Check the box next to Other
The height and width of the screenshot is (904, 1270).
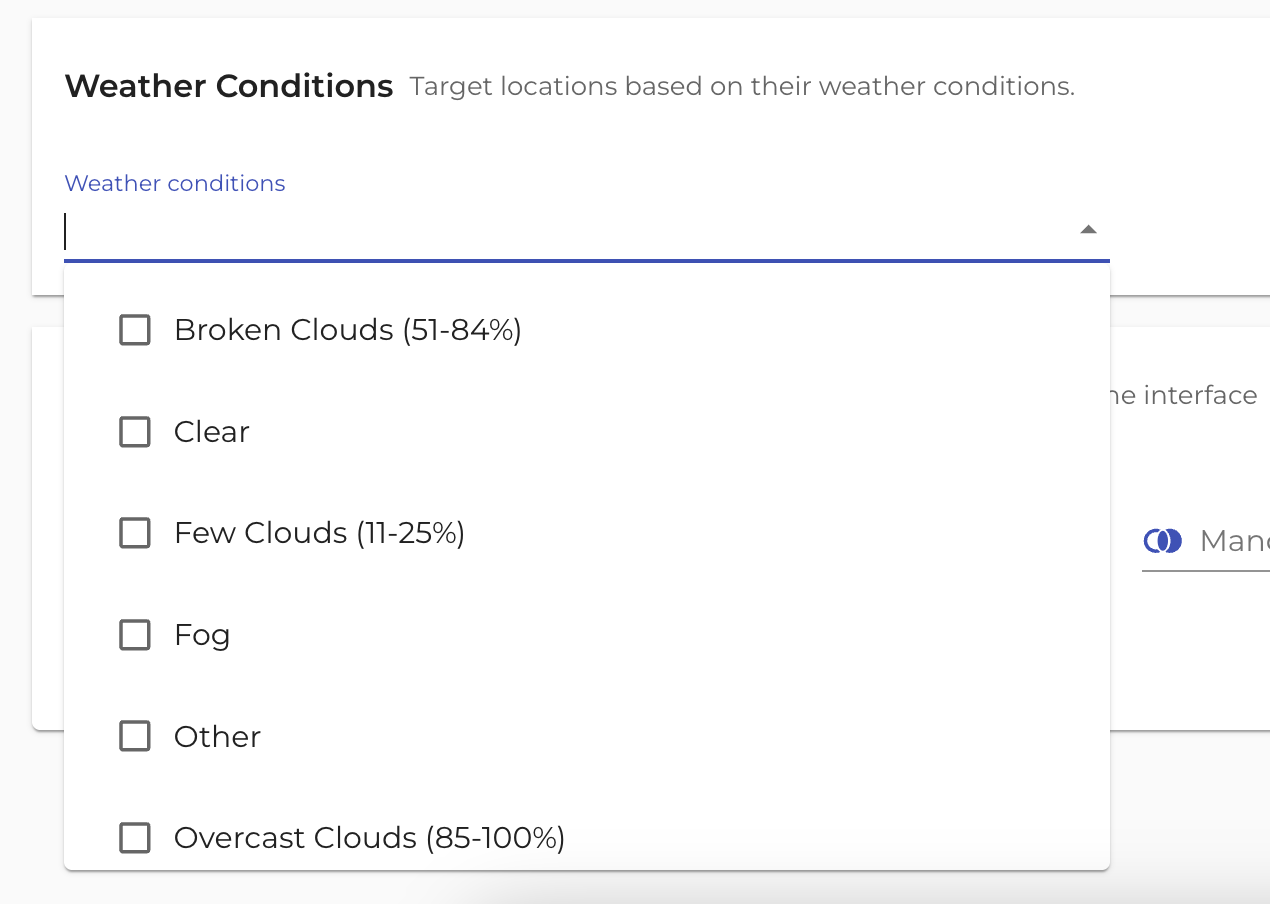coord(135,736)
